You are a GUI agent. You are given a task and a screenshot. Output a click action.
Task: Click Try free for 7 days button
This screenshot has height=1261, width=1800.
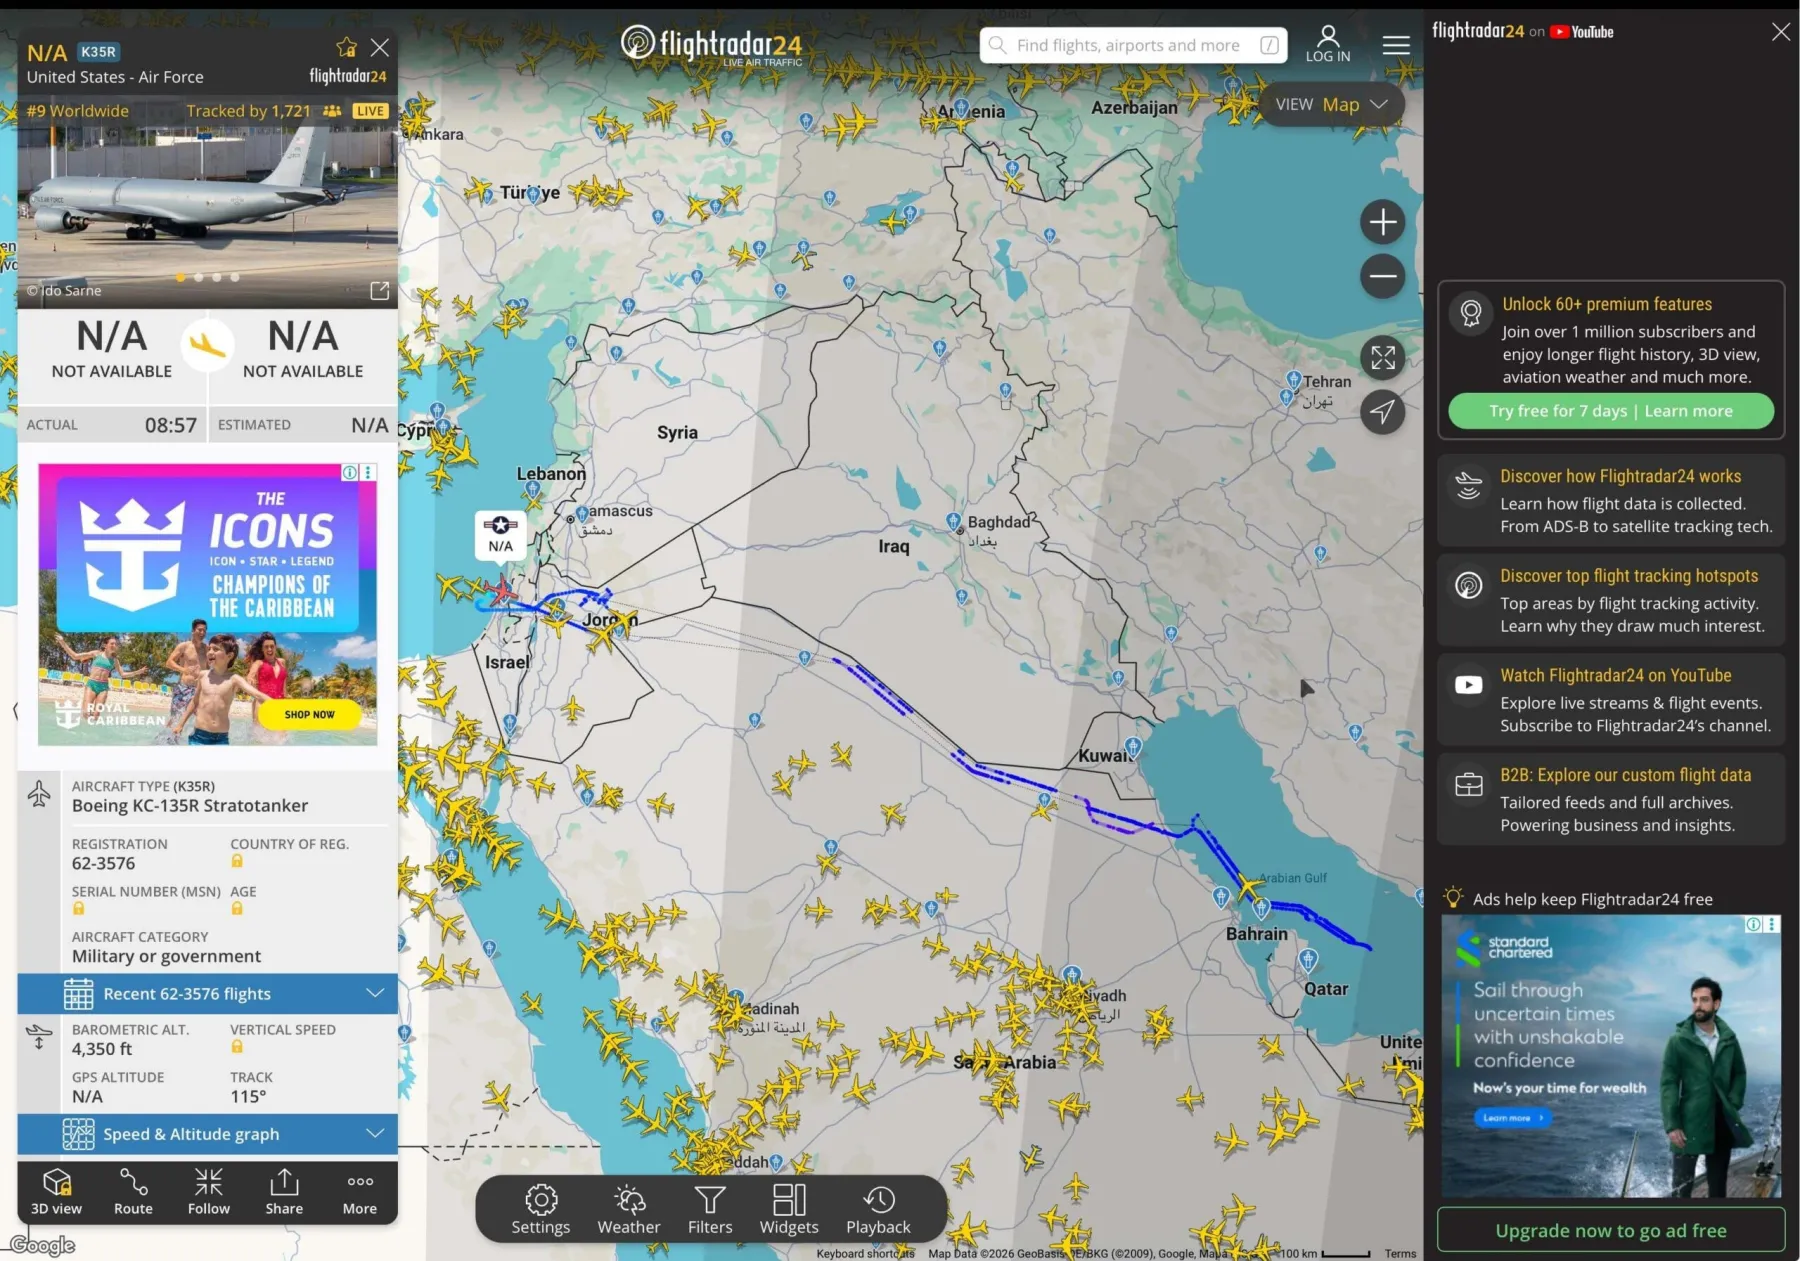coord(1610,411)
